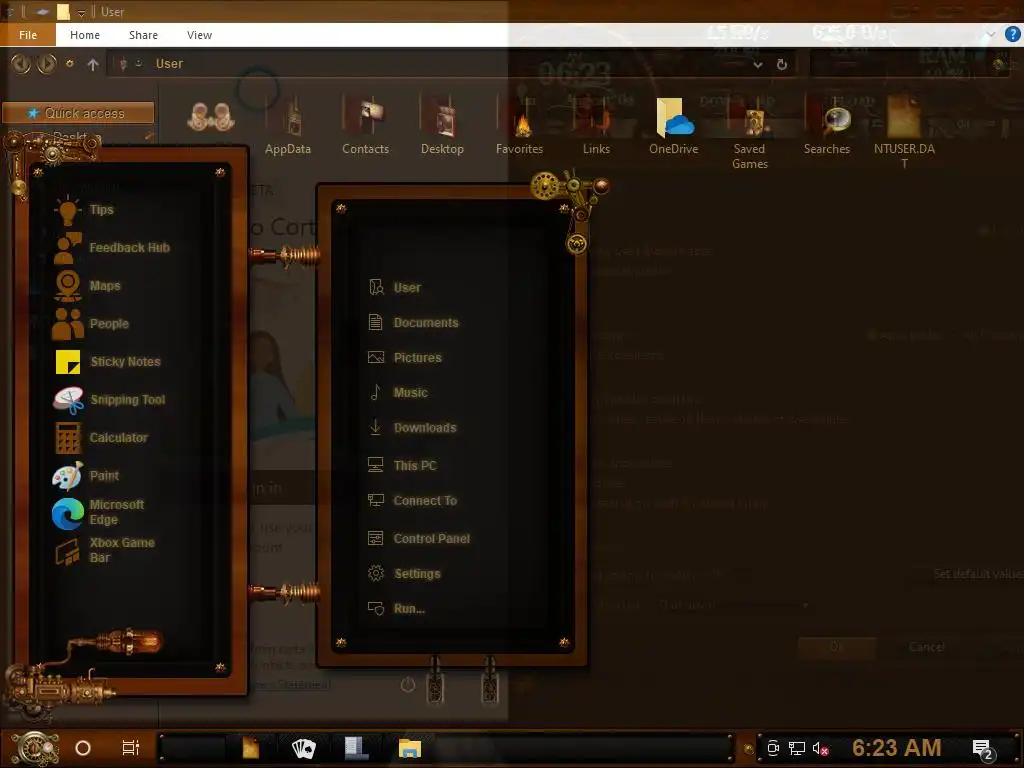Open address bar history dropdown
This screenshot has width=1024, height=768.
[758, 64]
